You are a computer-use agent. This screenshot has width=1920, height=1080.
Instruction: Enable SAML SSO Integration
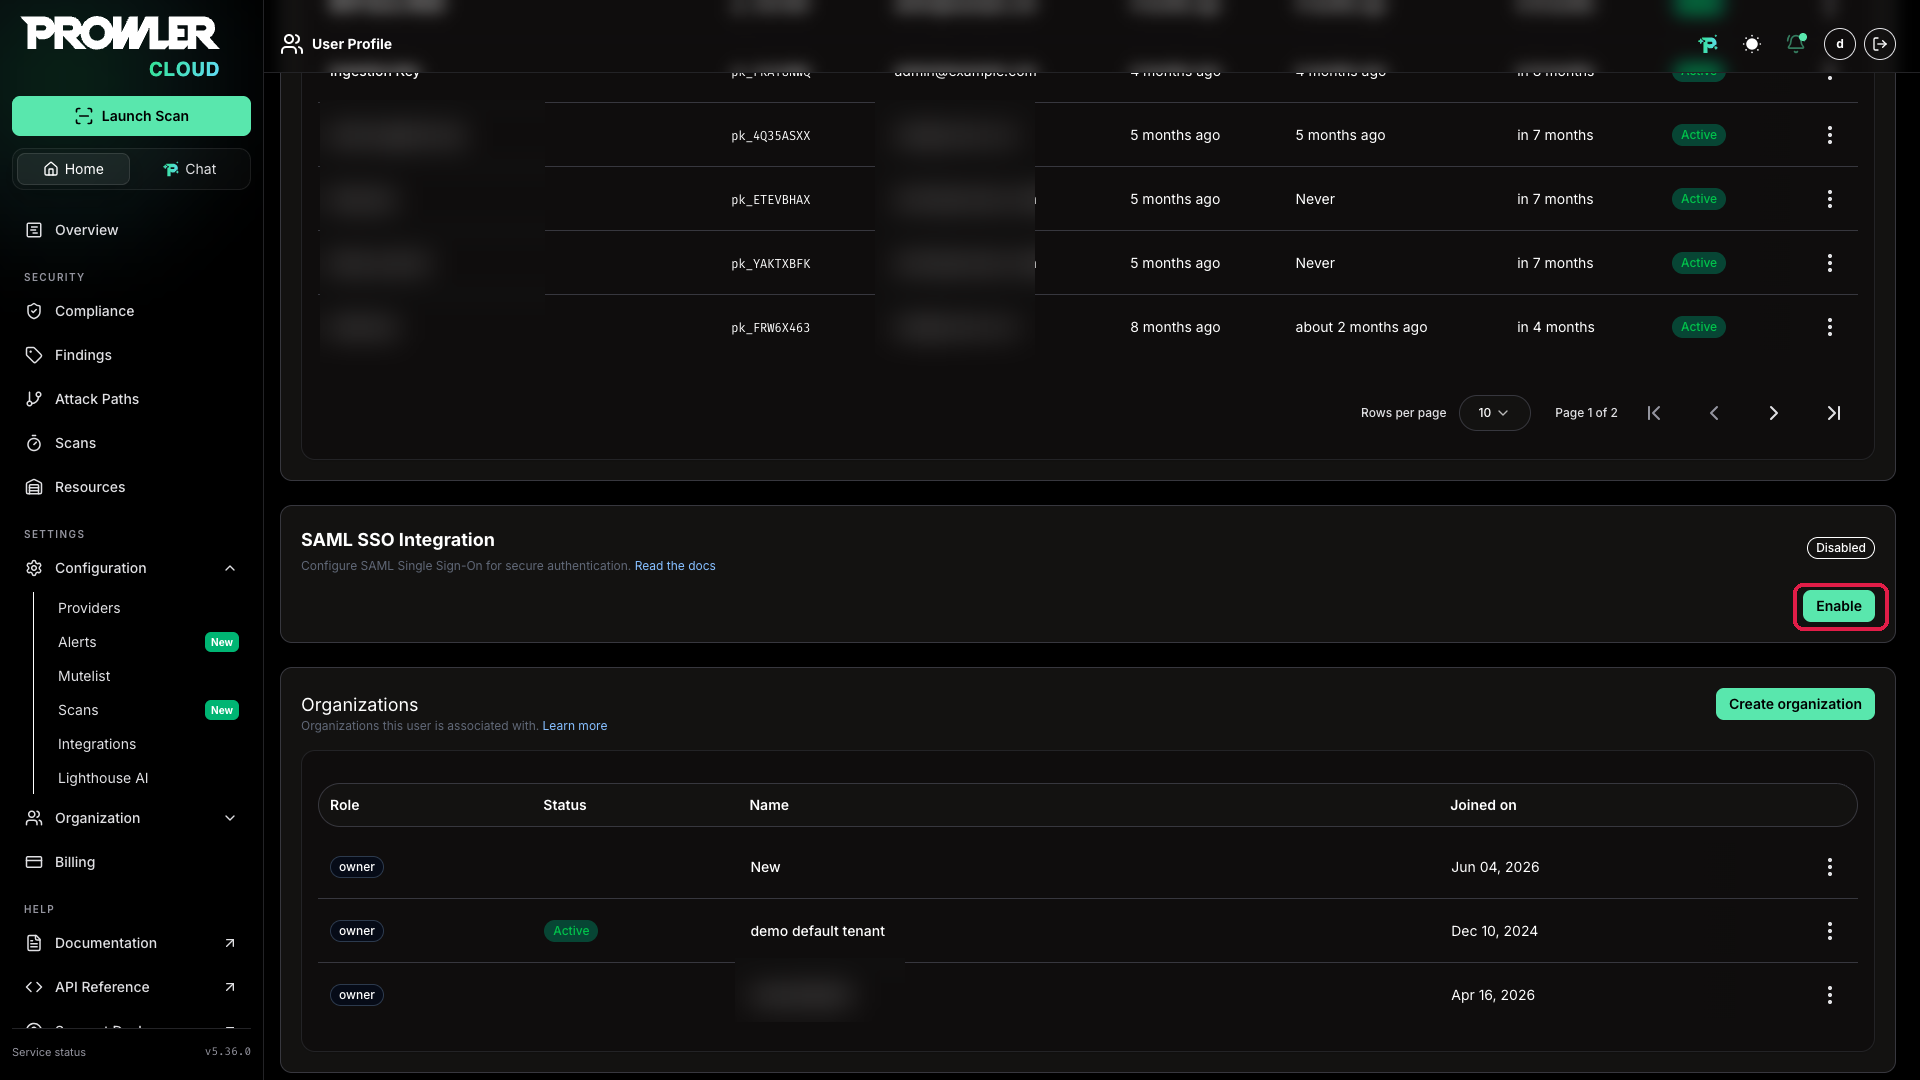(x=1839, y=606)
